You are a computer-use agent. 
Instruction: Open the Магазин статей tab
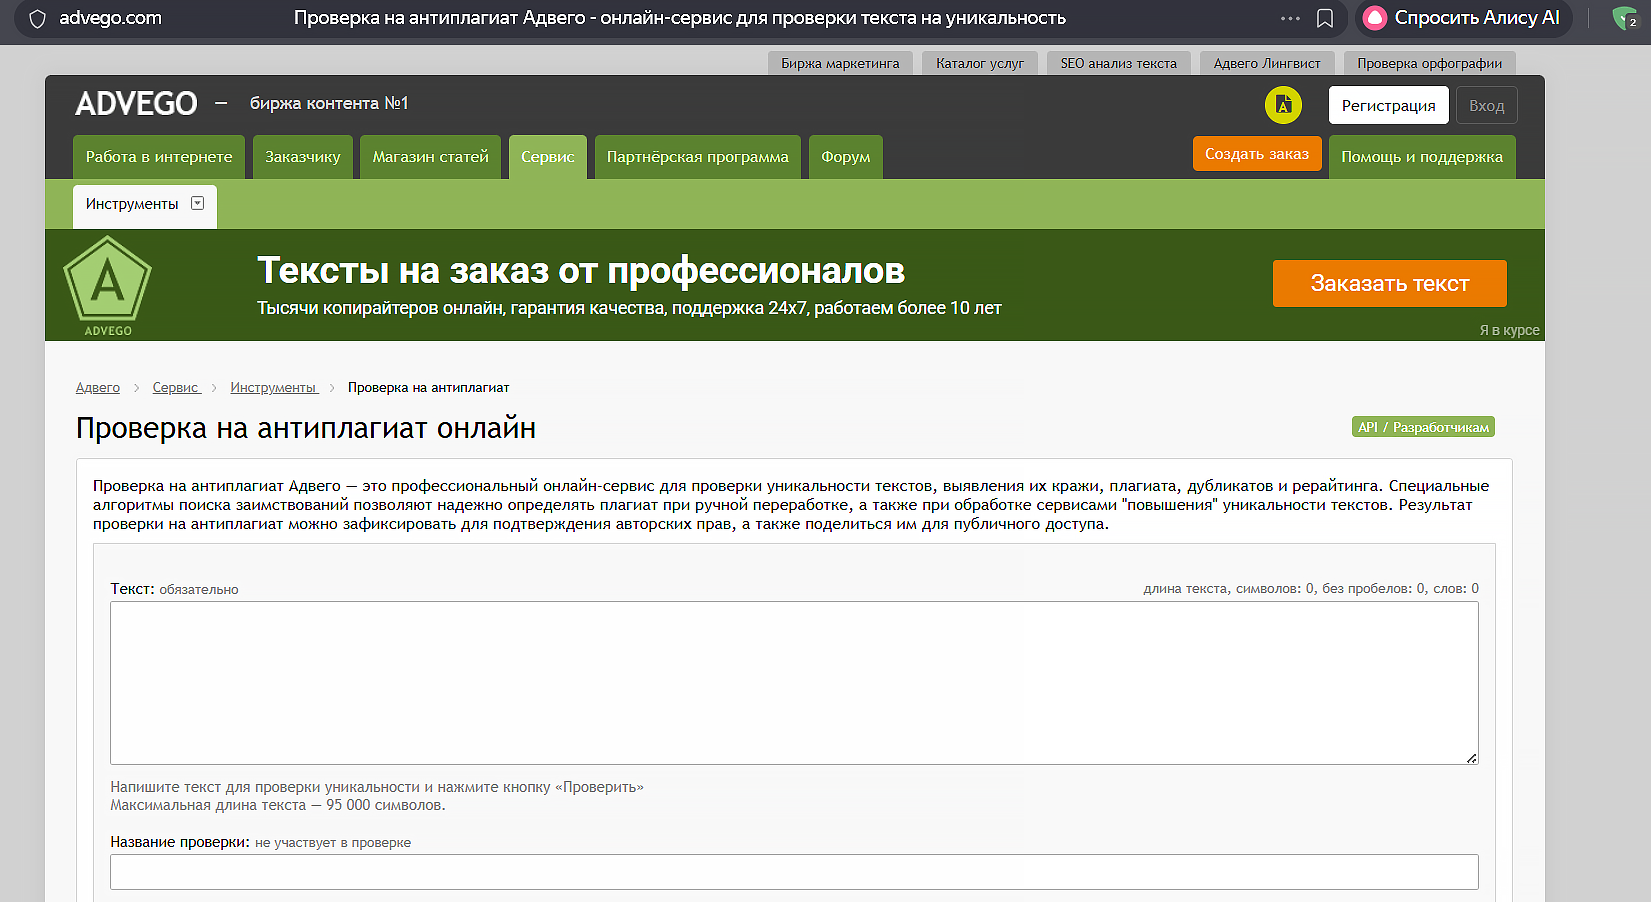(430, 157)
